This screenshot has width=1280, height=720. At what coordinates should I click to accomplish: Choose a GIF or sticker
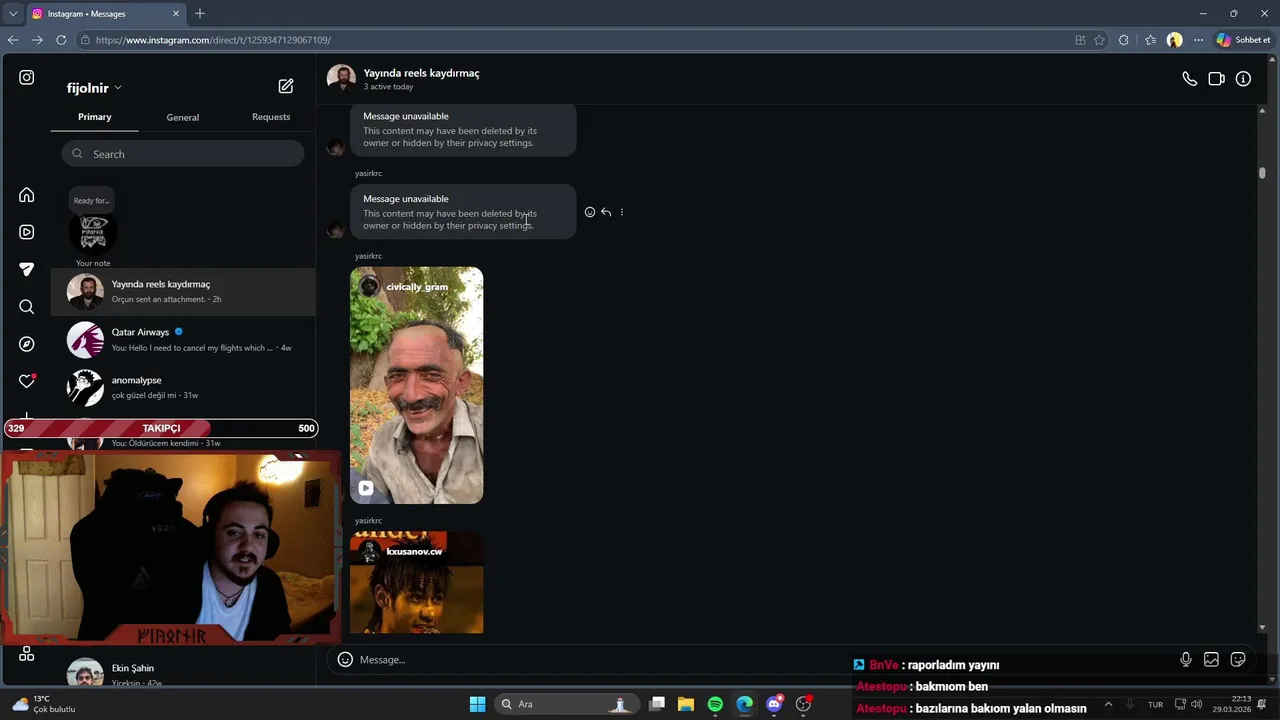pos(1238,659)
